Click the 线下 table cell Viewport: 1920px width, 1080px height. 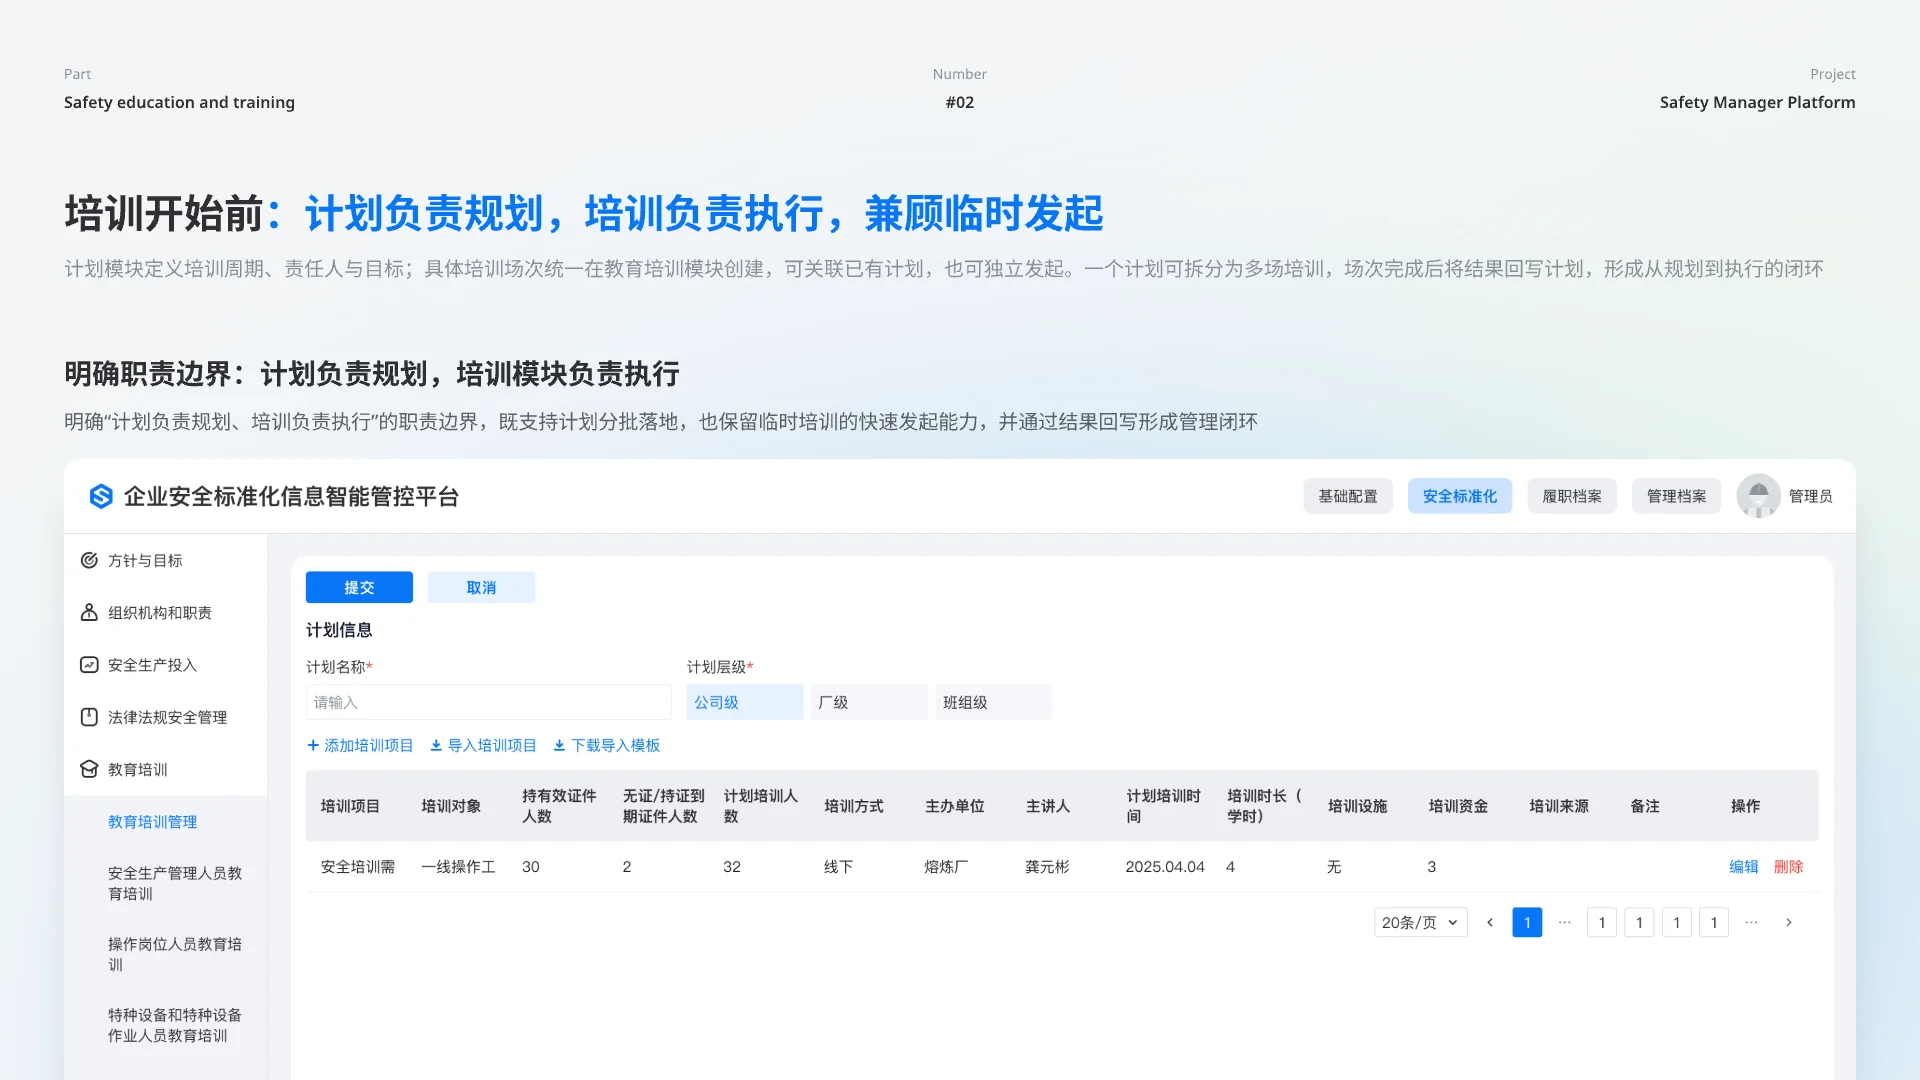[x=838, y=866]
